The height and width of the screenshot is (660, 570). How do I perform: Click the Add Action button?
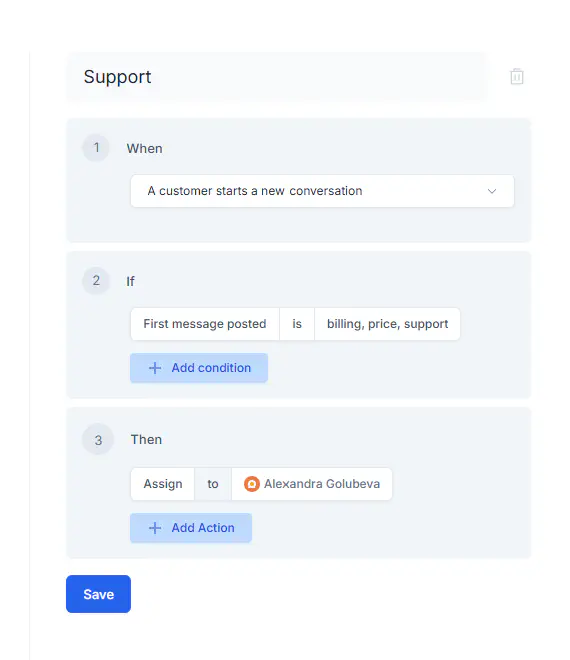coord(191,528)
